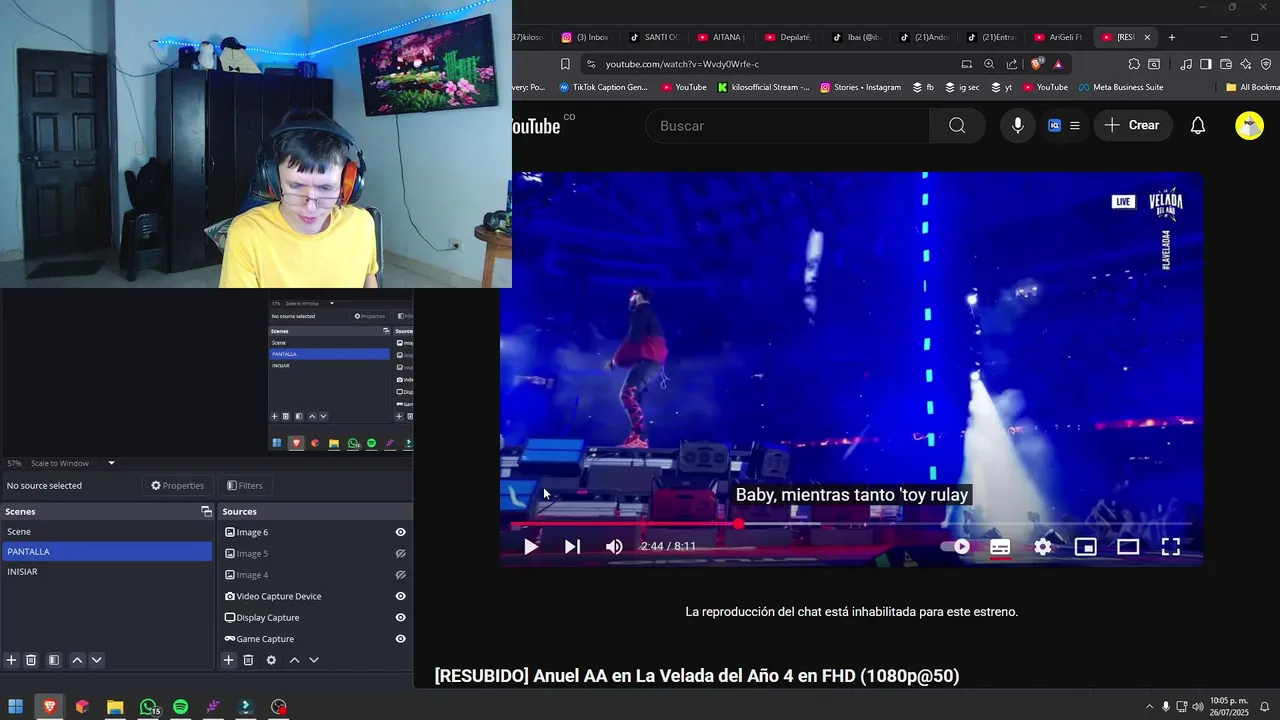
Task: Open Meta Business Suite bookmark
Action: coord(1120,87)
